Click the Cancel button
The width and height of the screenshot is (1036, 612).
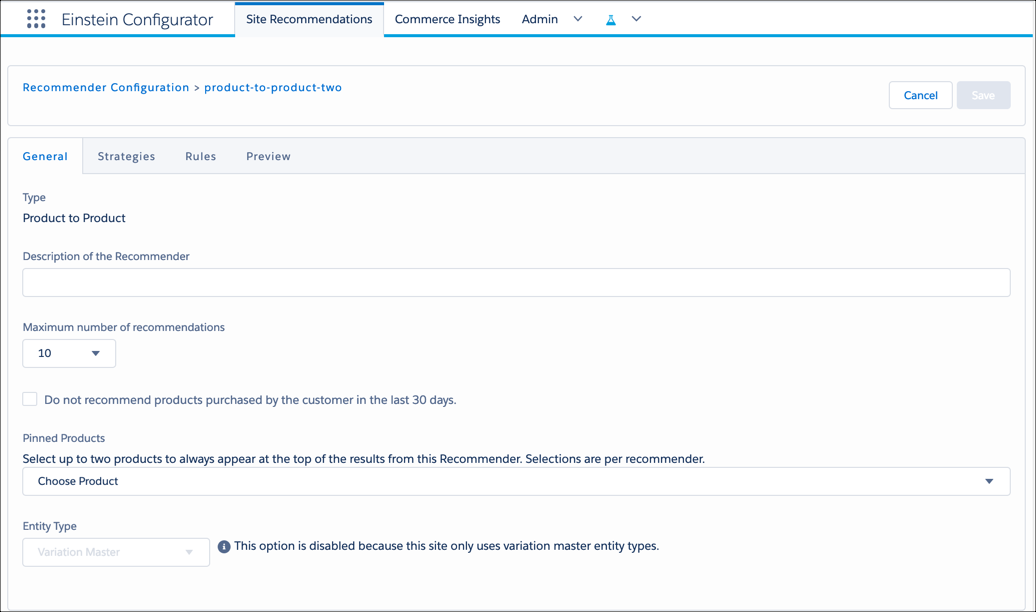coord(920,95)
